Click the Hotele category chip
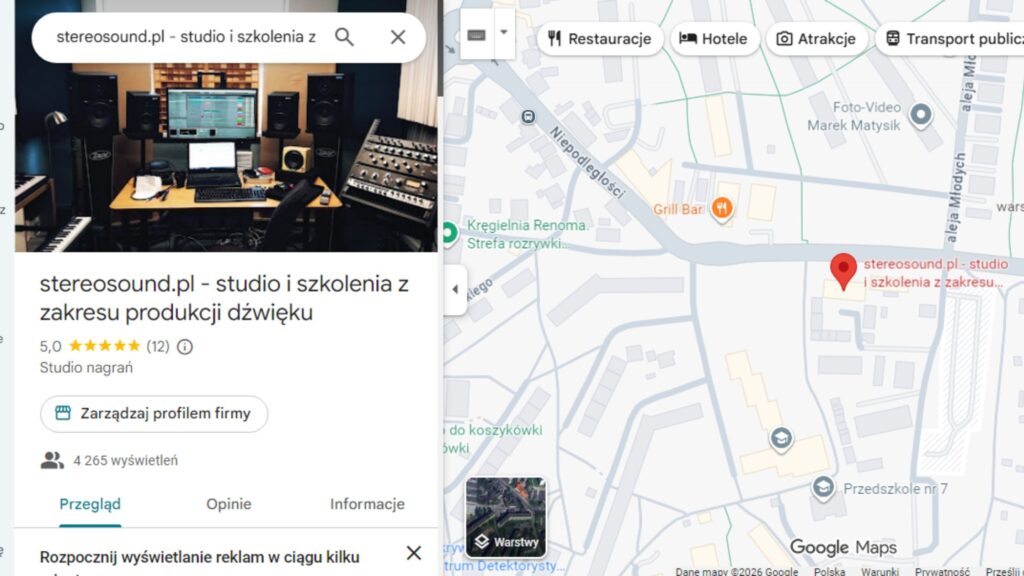This screenshot has height=576, width=1024. [x=715, y=39]
